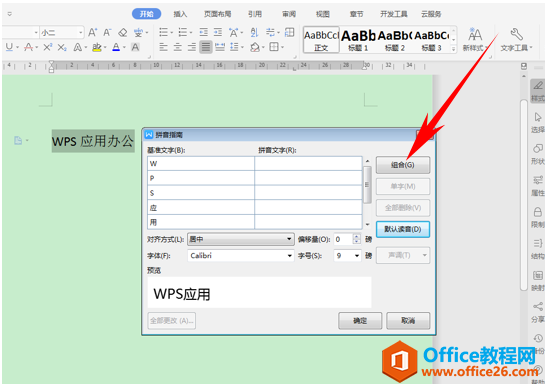Center align the paragraph
The height and width of the screenshot is (389, 545).
click(x=178, y=47)
